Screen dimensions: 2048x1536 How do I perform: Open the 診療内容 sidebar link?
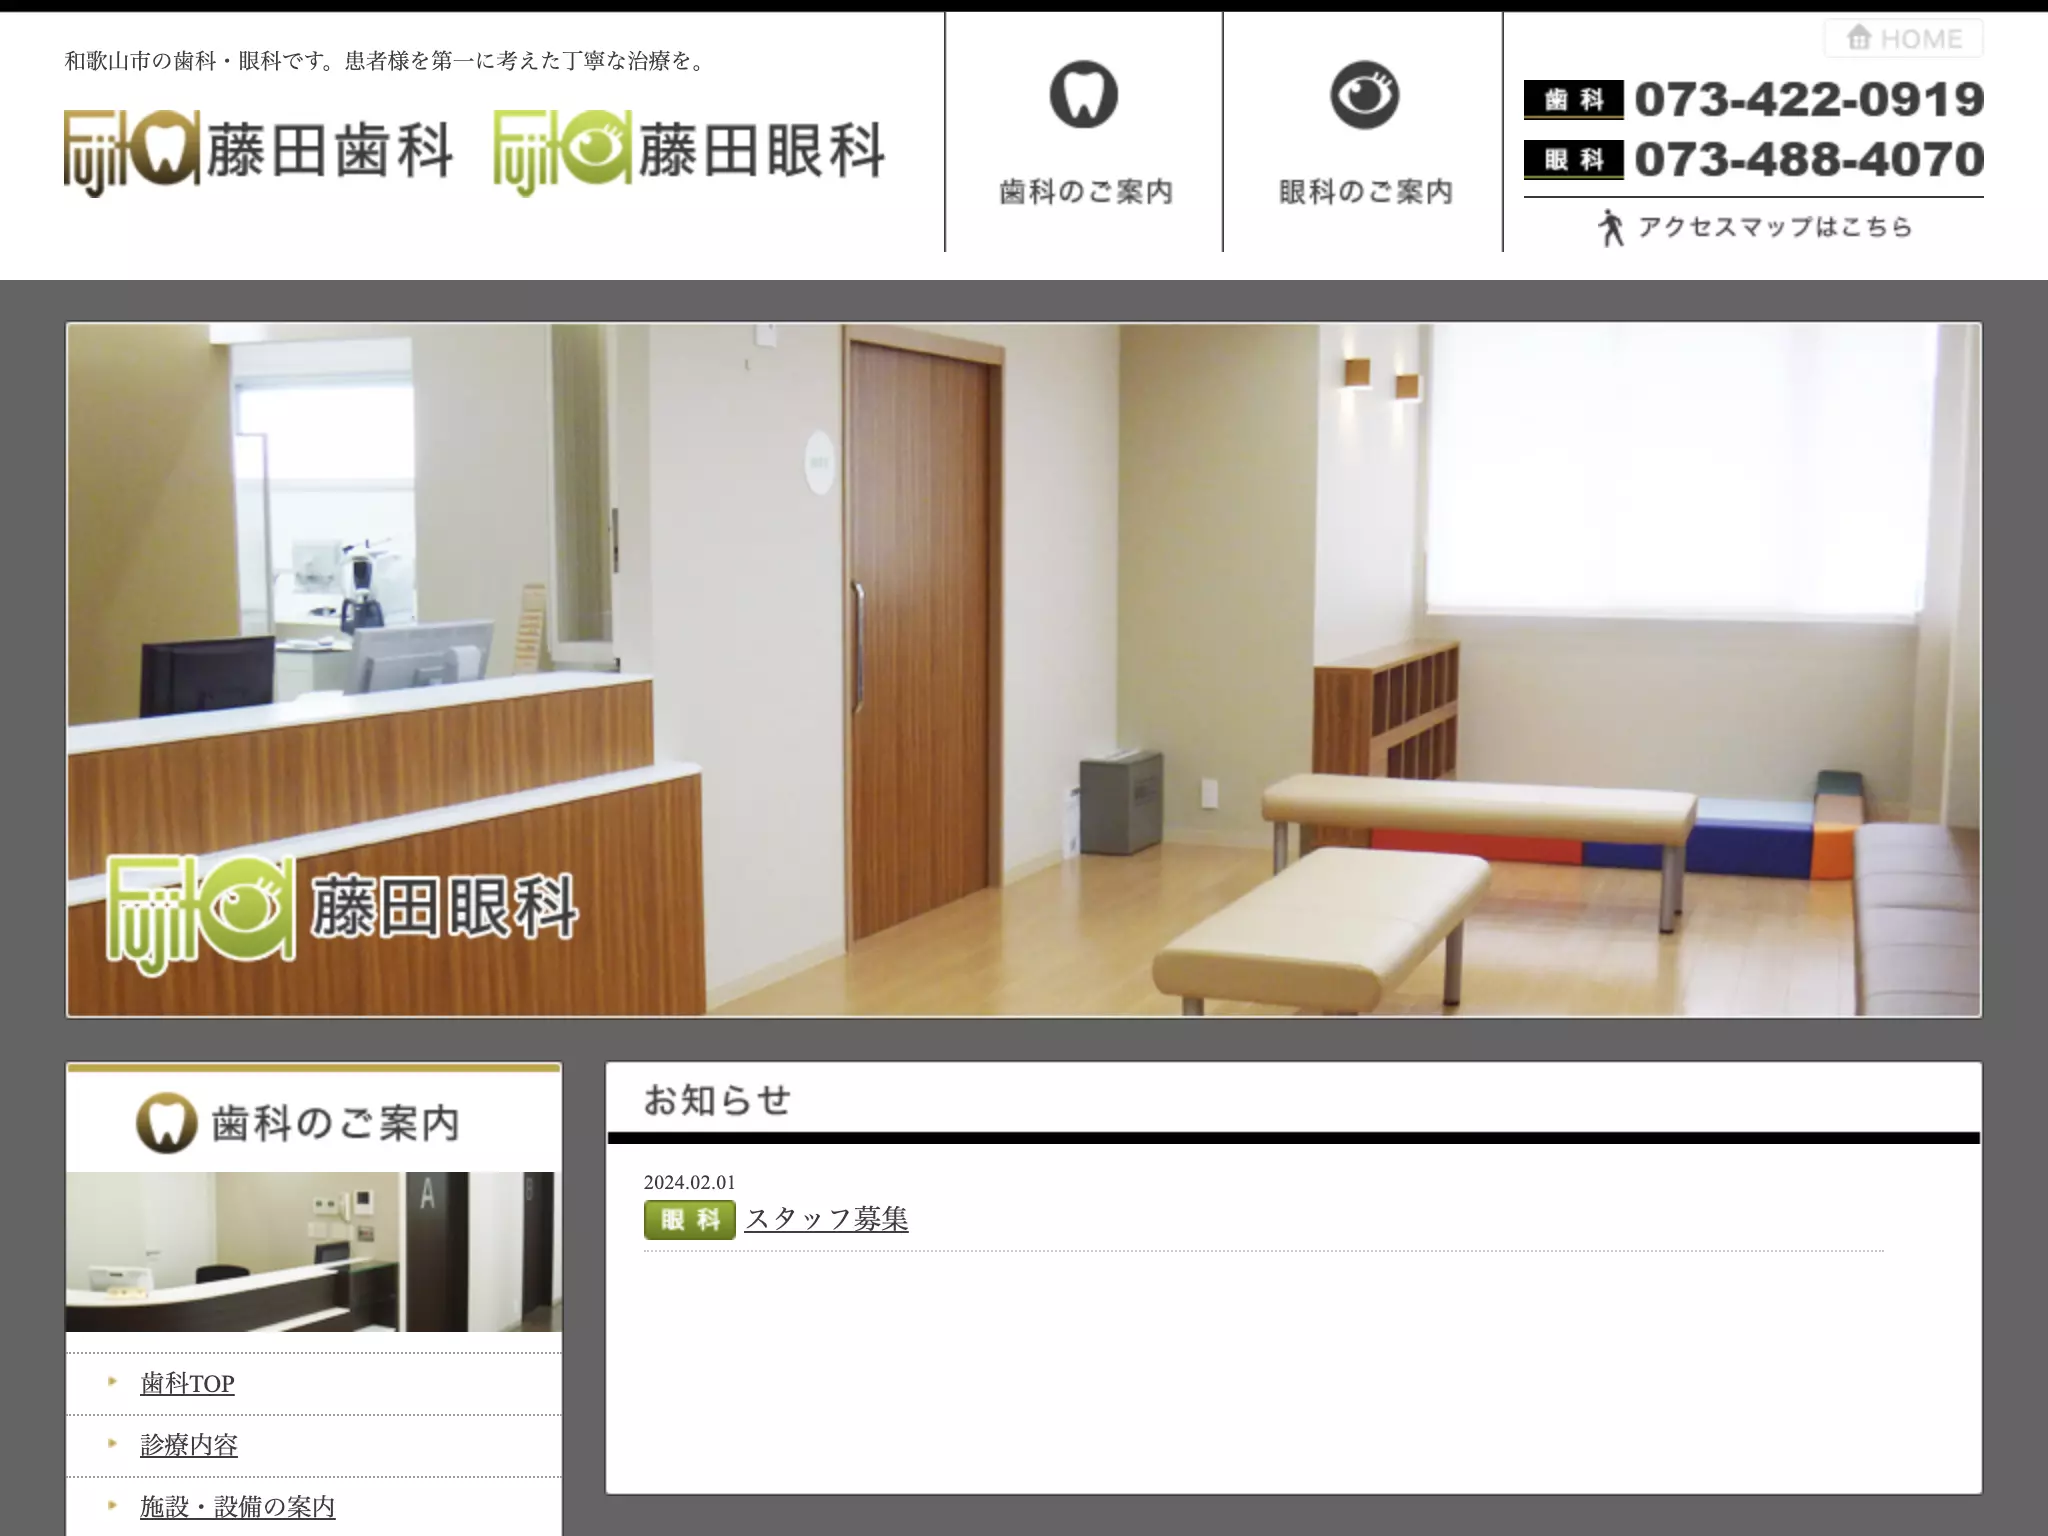pos(189,1445)
